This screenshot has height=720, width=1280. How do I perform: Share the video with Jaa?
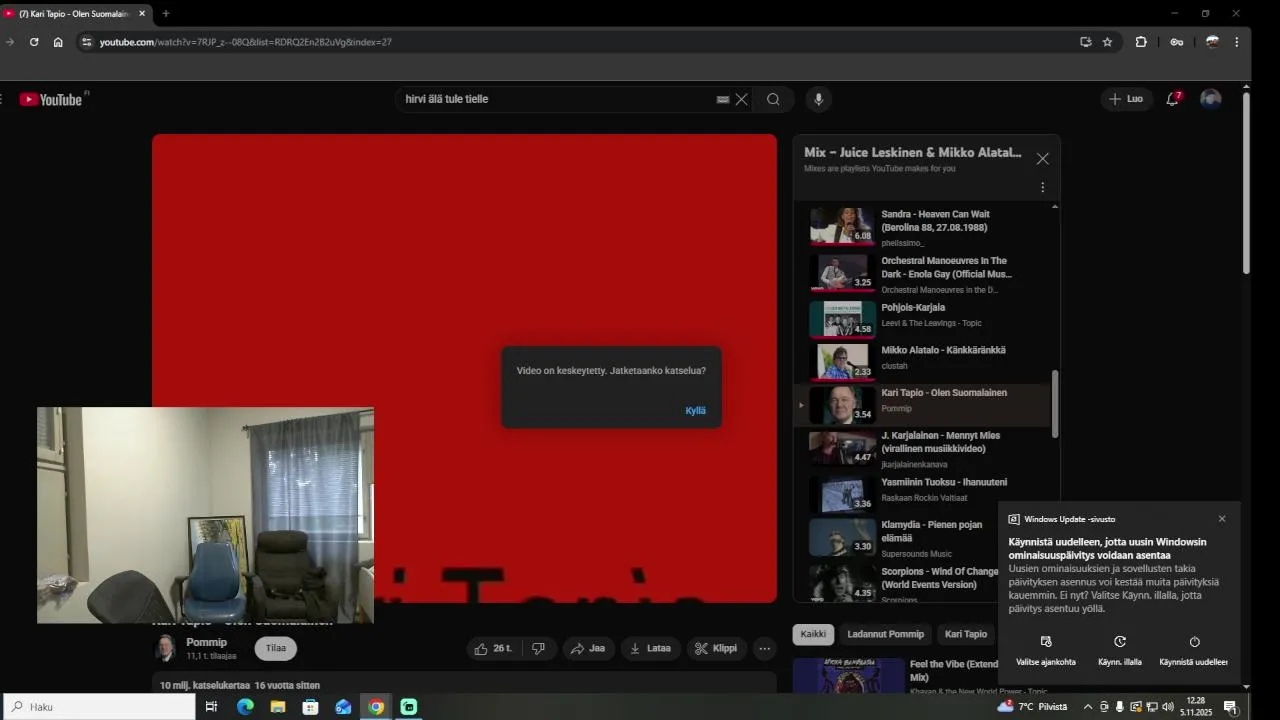pos(588,648)
